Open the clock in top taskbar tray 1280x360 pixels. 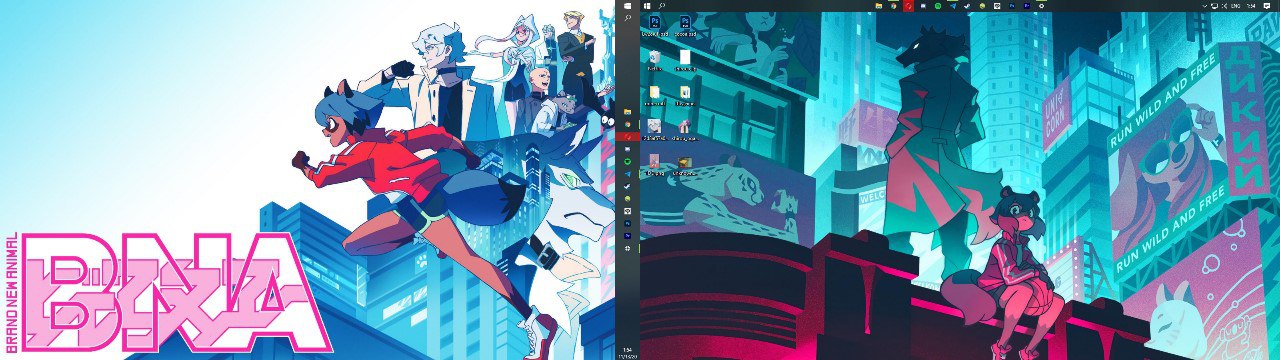[x=1250, y=6]
